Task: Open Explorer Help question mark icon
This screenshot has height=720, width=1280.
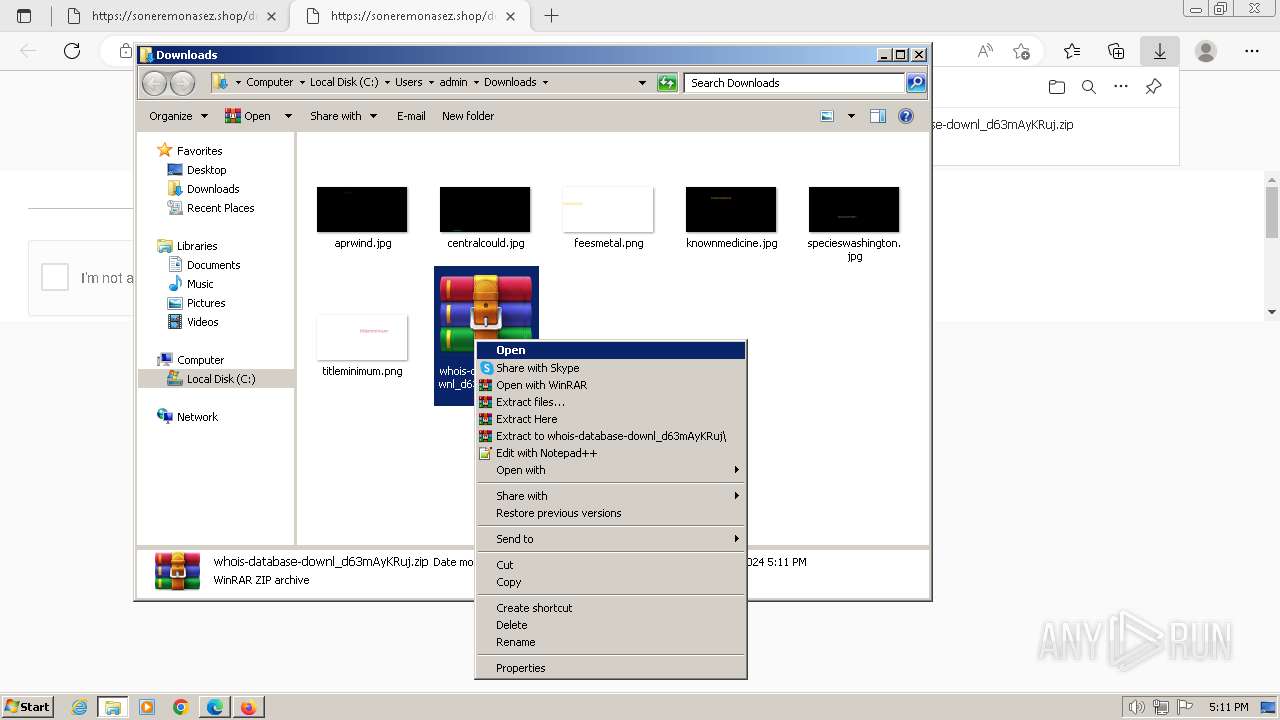Action: pyautogui.click(x=906, y=116)
